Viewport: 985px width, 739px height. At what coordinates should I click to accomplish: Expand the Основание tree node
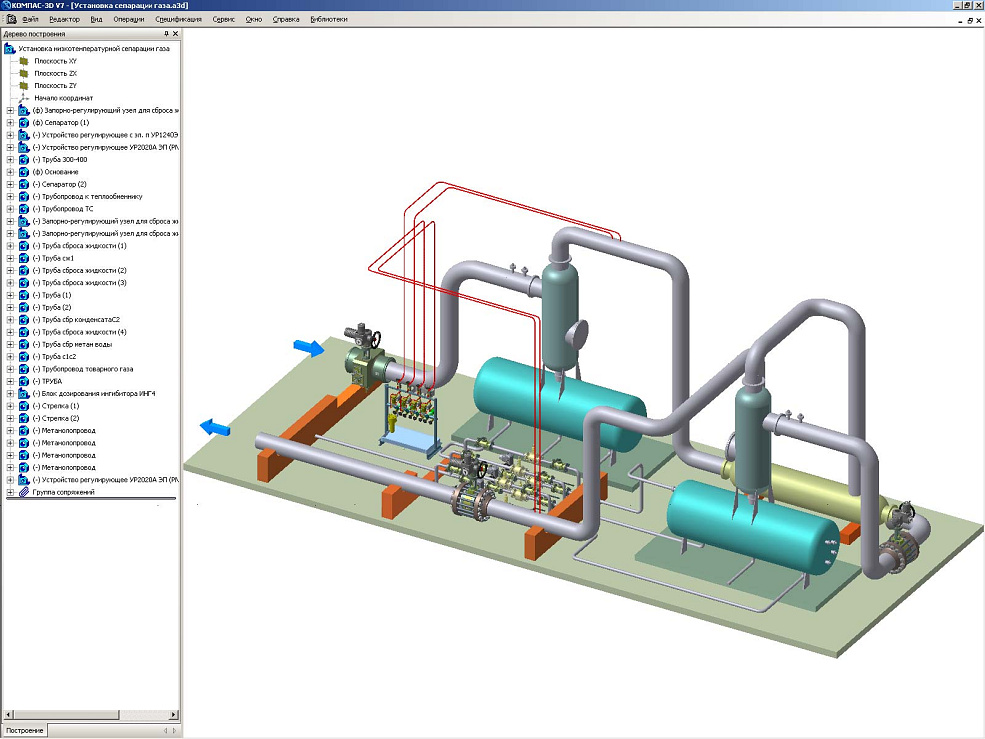coord(10,172)
